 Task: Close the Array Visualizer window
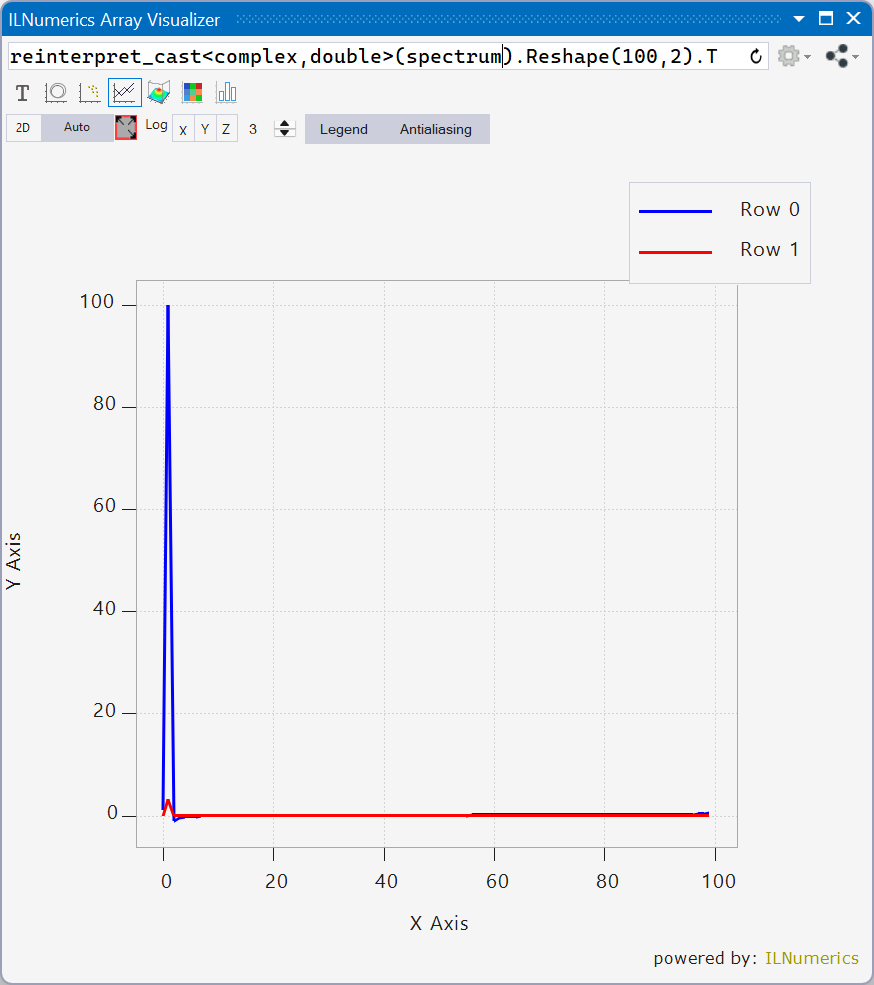[853, 19]
